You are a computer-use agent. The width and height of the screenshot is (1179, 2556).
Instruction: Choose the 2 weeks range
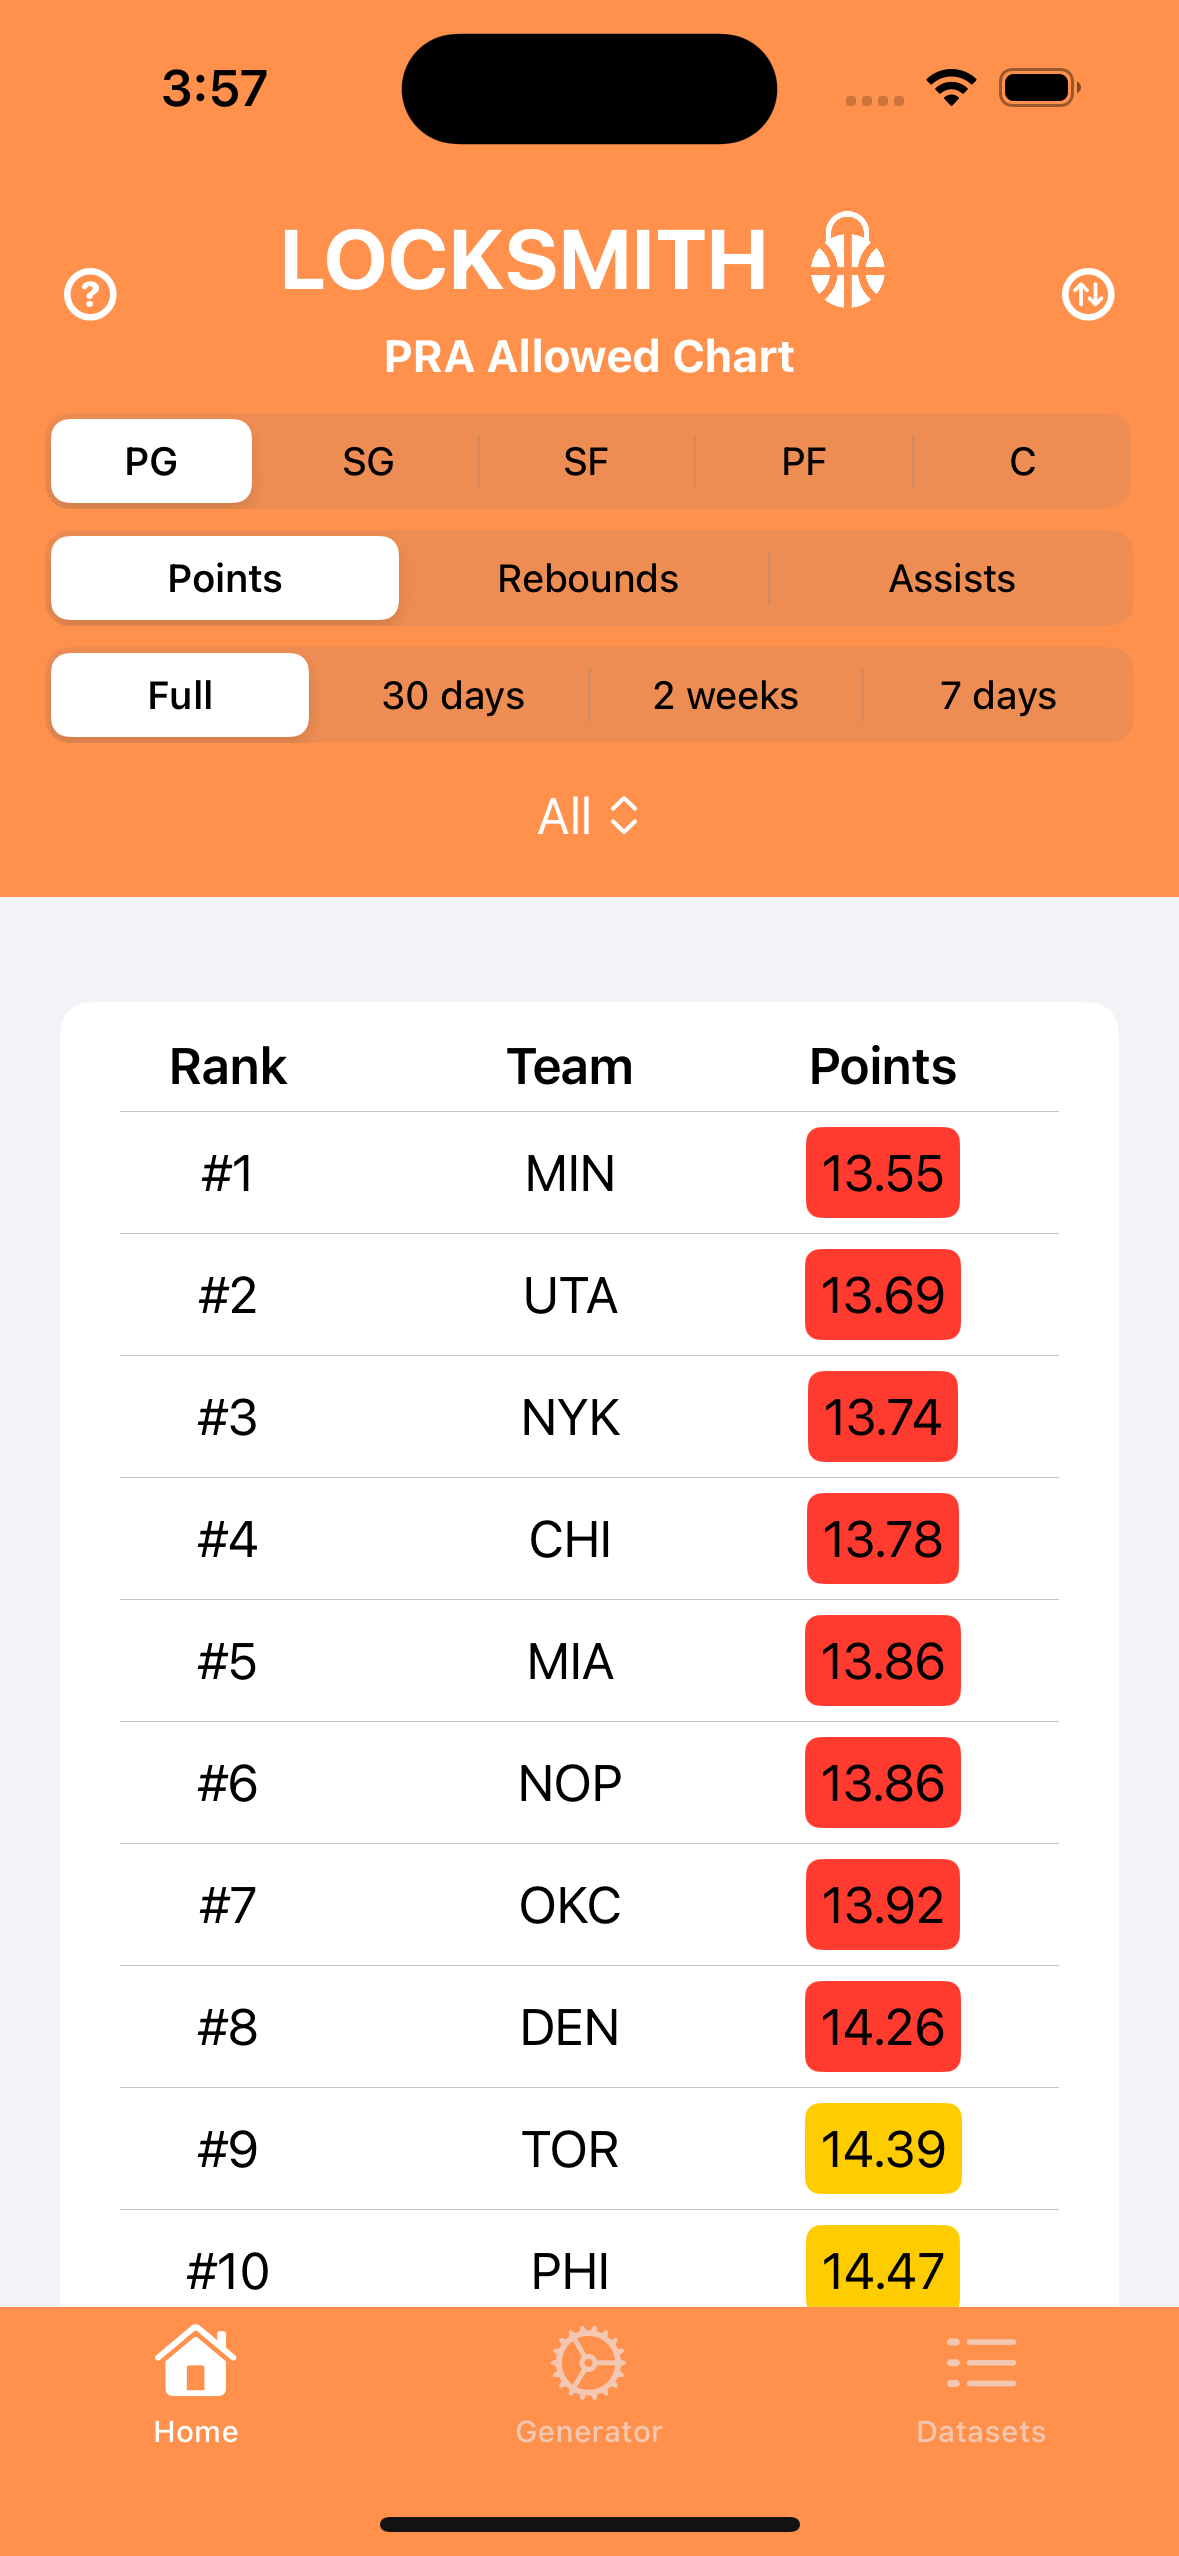[x=726, y=696]
